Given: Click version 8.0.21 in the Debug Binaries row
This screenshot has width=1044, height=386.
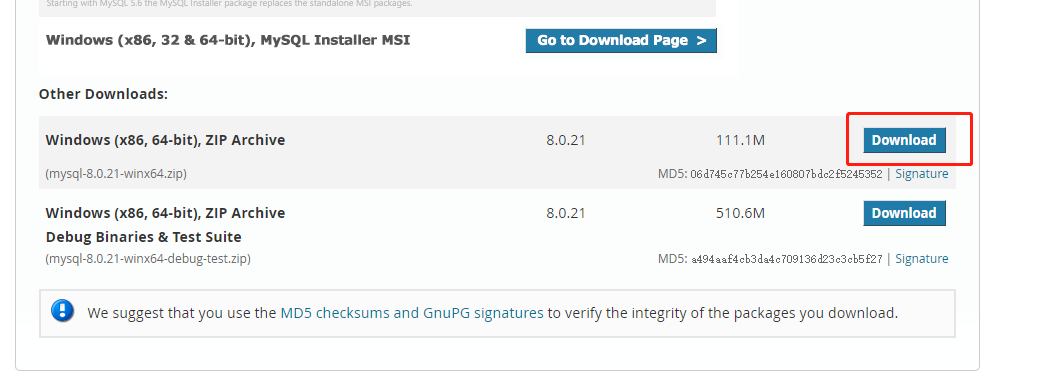Looking at the screenshot, I should point(566,214).
